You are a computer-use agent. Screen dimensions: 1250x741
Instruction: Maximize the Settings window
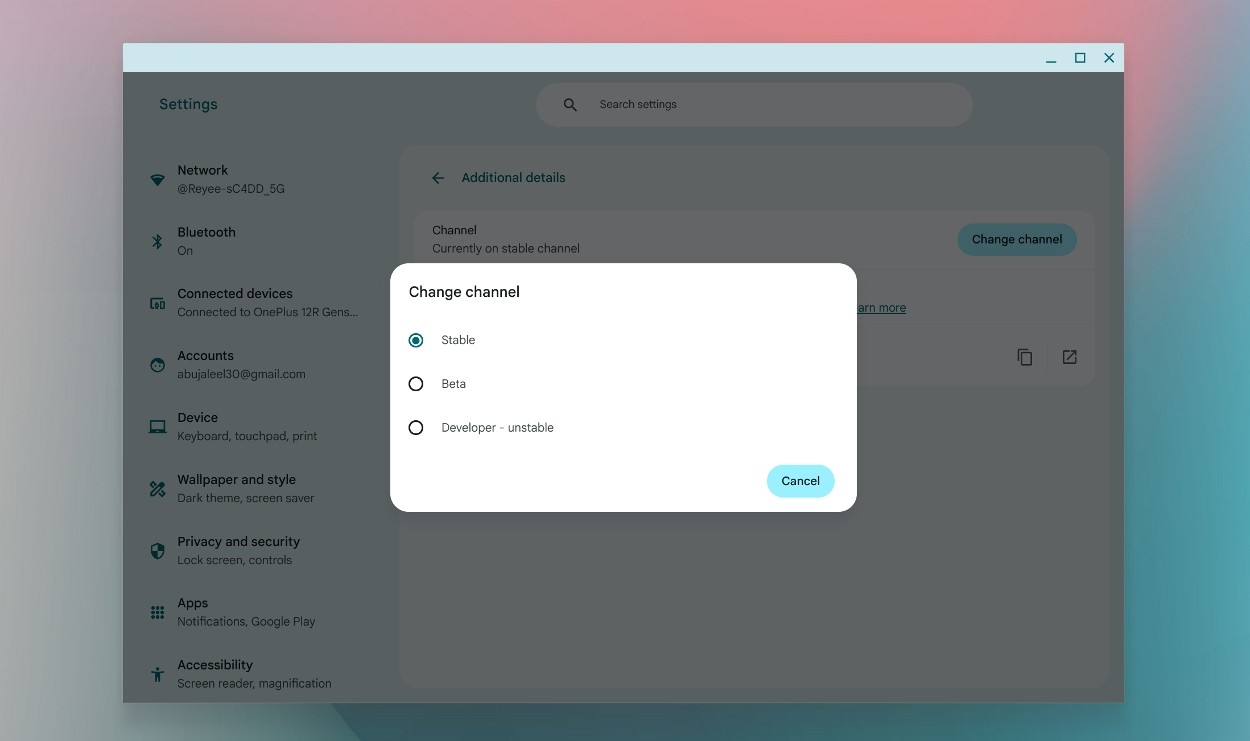(1080, 58)
